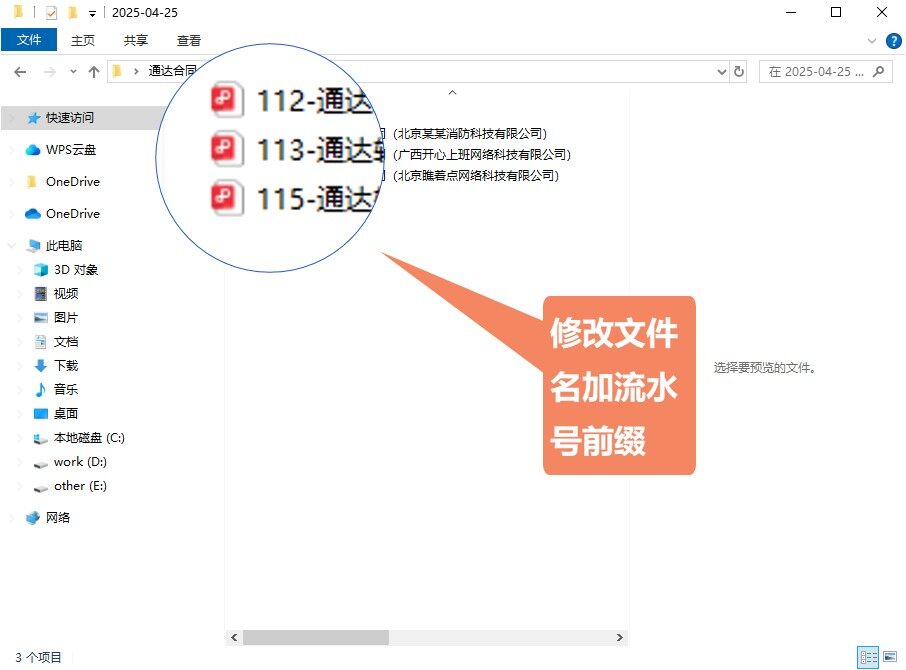This screenshot has width=906, height=670.
Task: Open WPS云盘 in navigation pane
Action: [x=70, y=150]
